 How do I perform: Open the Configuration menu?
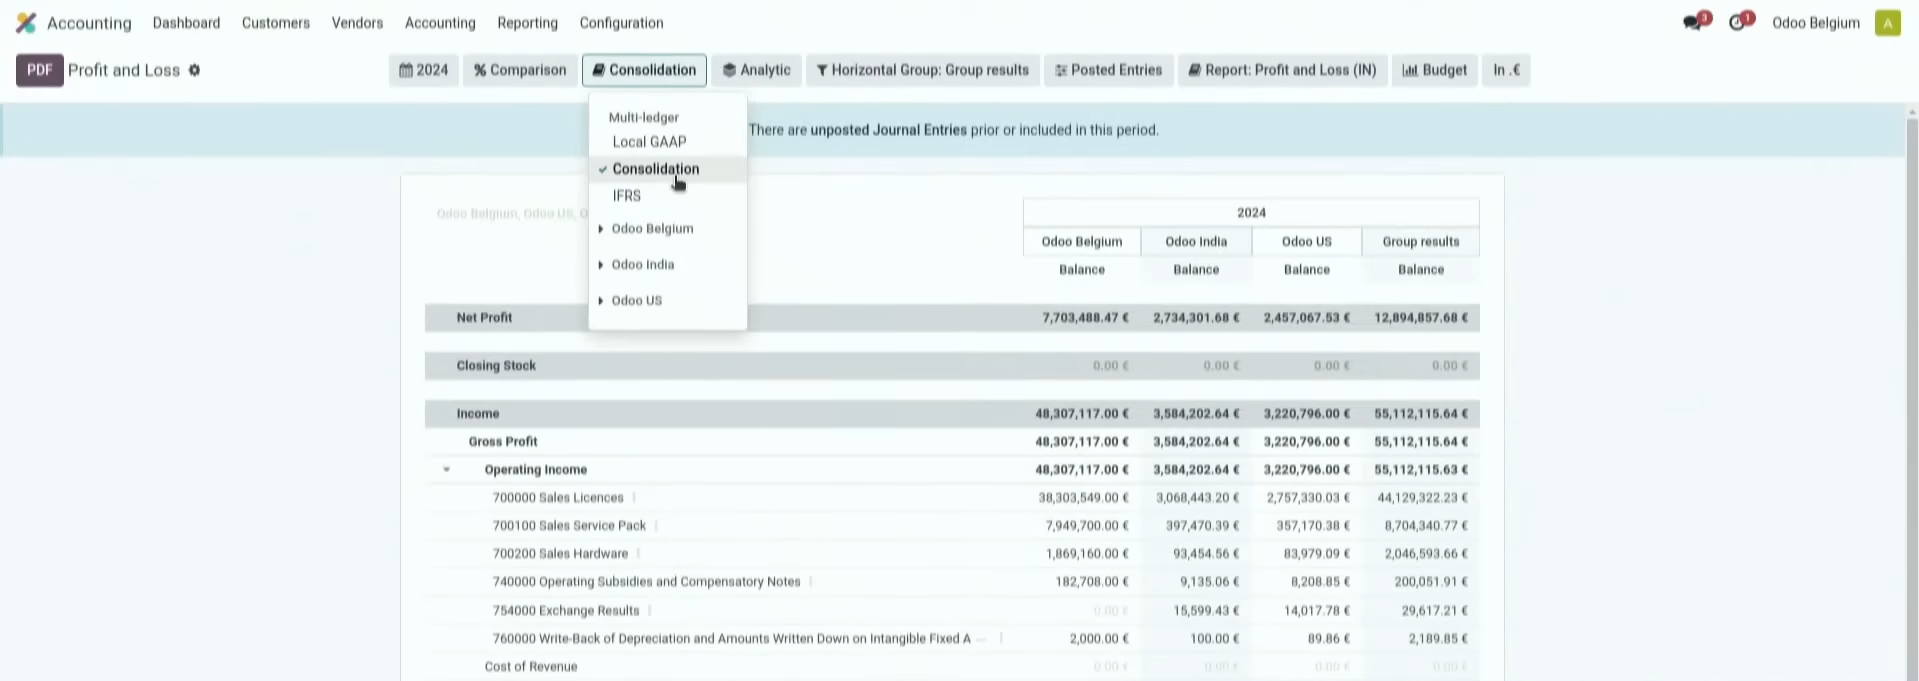[621, 23]
